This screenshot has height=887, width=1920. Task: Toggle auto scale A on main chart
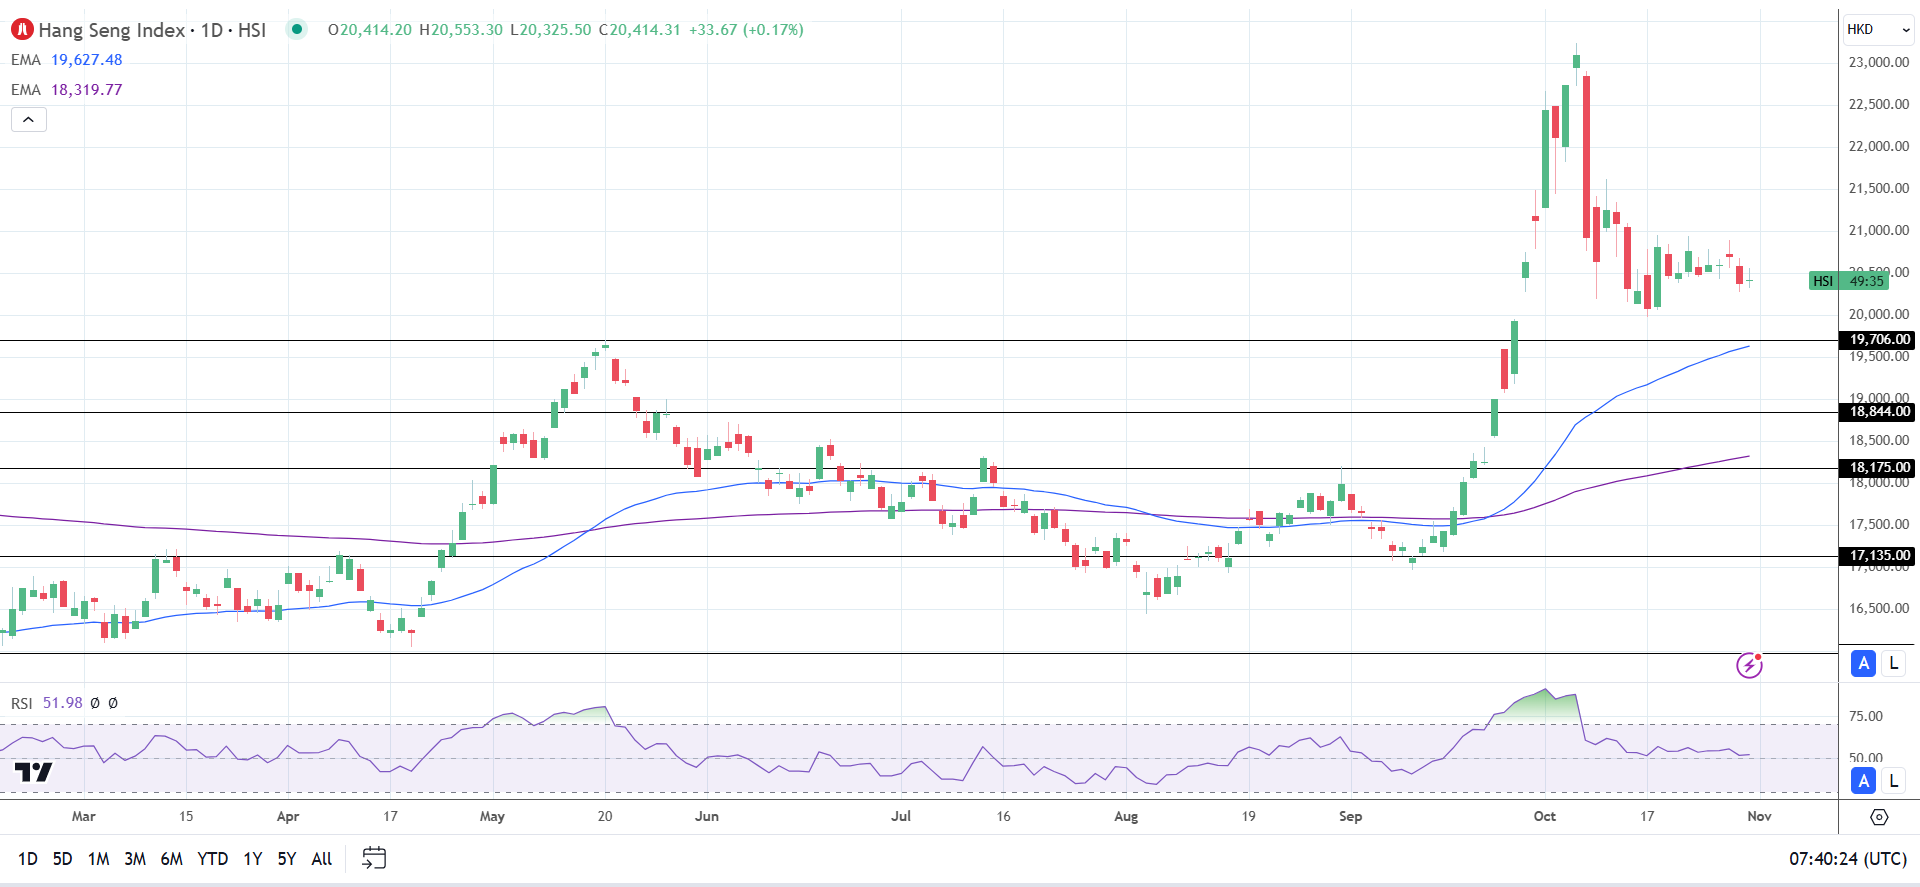pos(1863,663)
